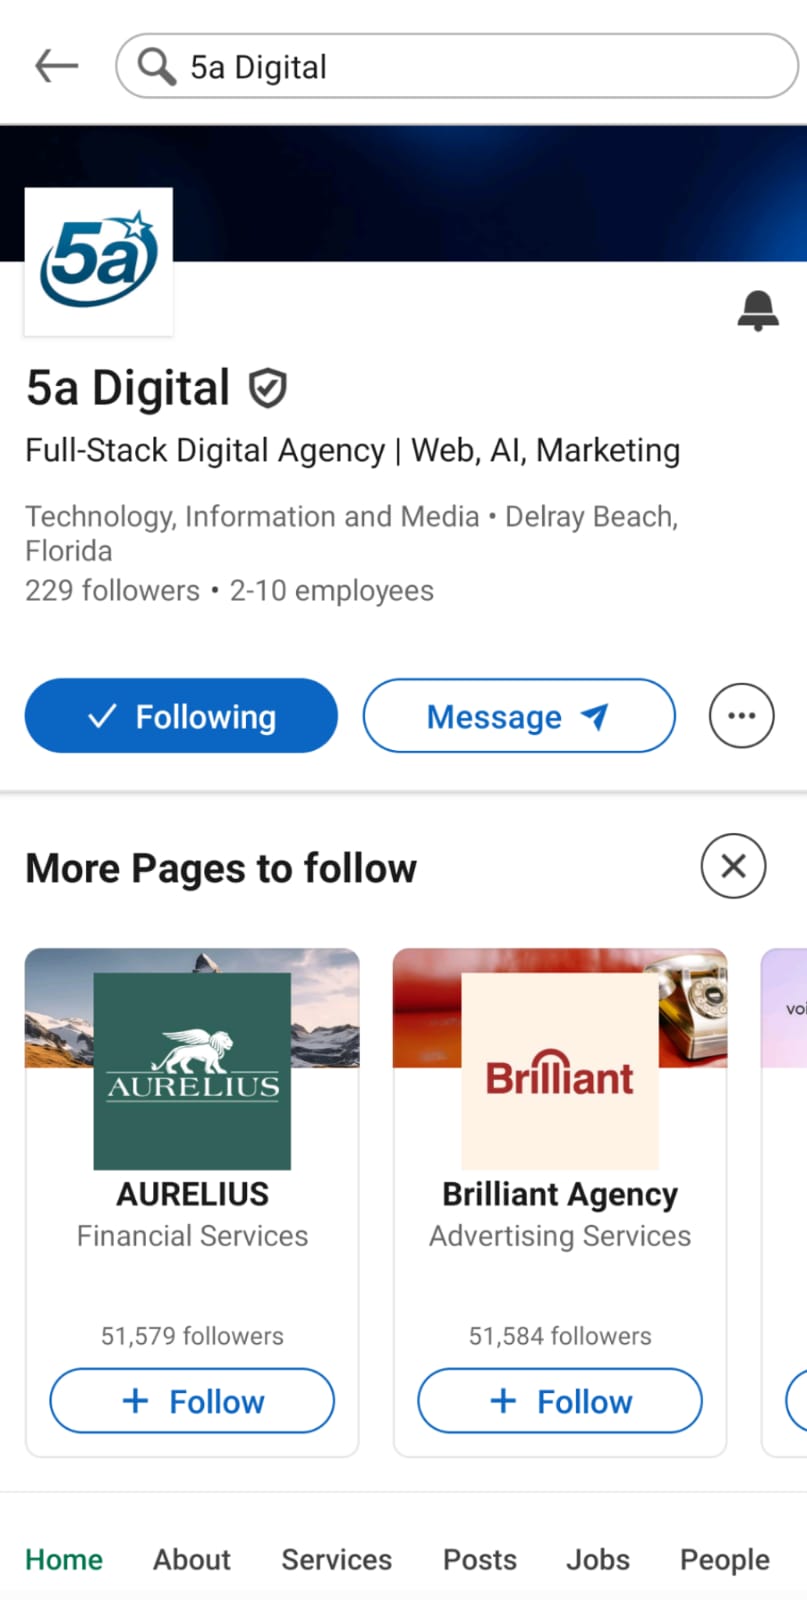Select the People tab

(x=725, y=1560)
